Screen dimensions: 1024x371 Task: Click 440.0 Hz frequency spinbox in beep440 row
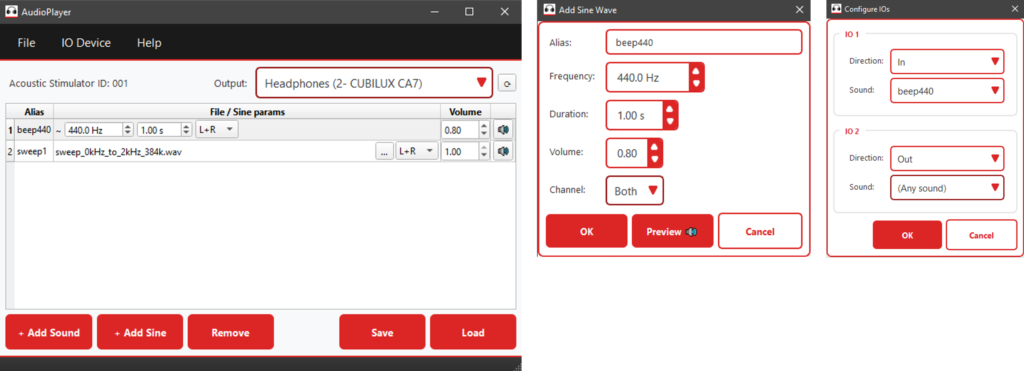(99, 130)
